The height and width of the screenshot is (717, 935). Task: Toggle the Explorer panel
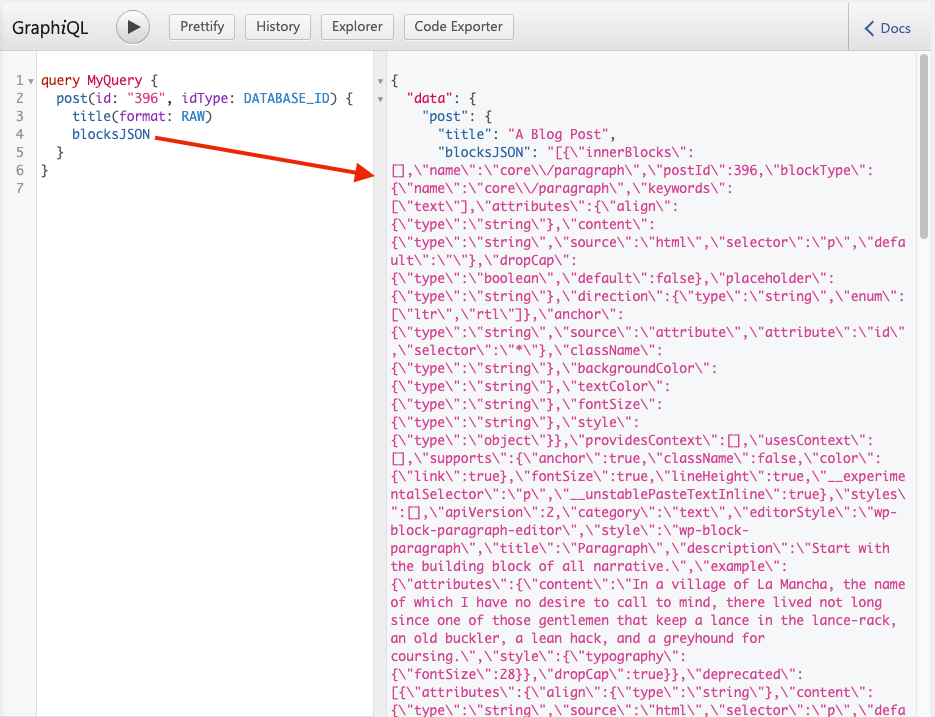pyautogui.click(x=357, y=27)
